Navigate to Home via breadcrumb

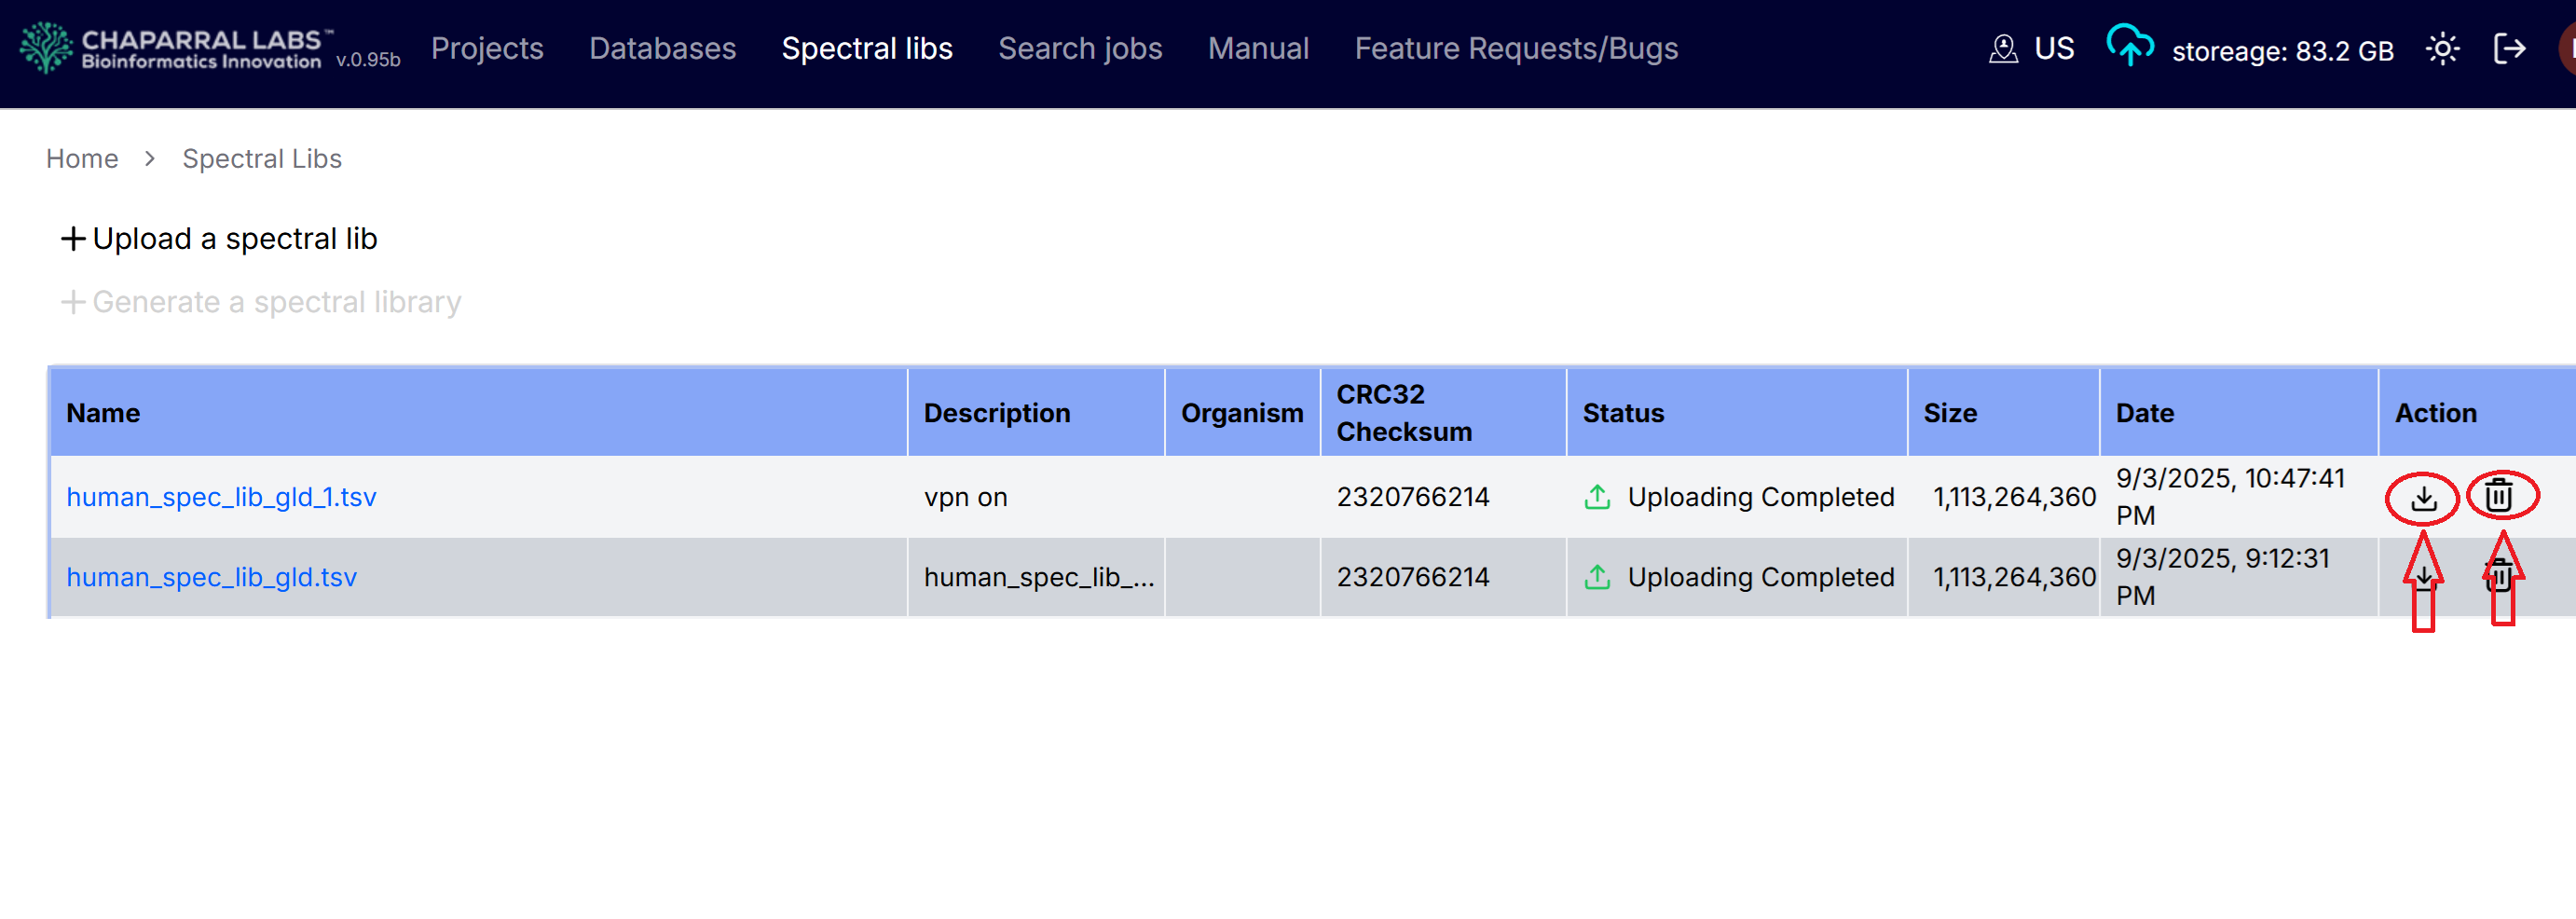point(82,159)
